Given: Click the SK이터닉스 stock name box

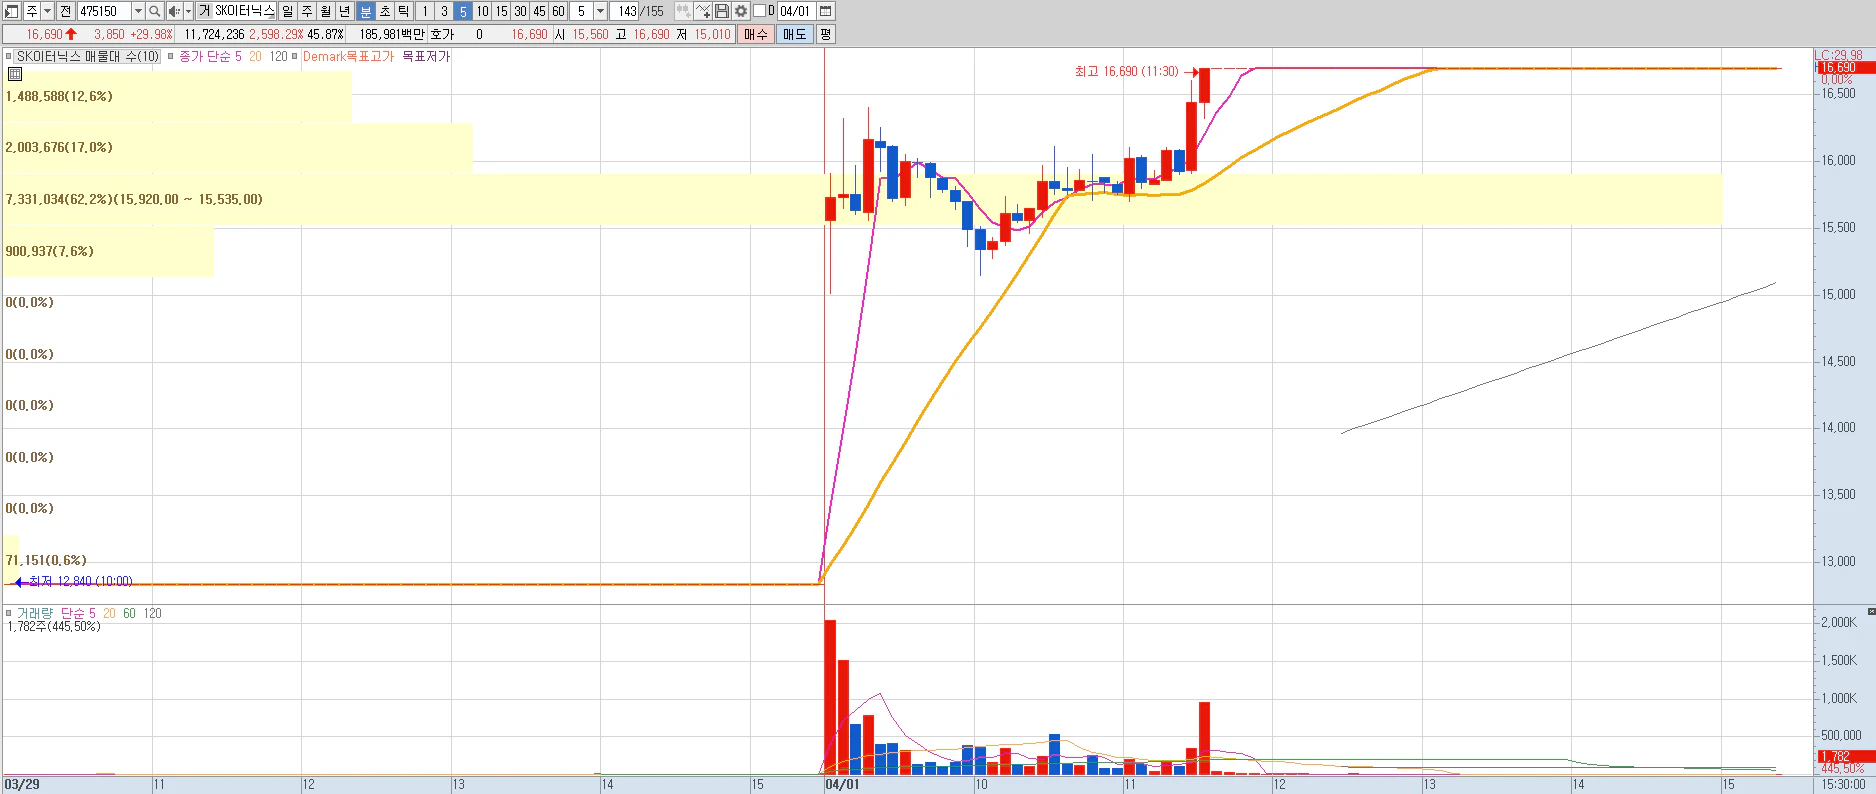Looking at the screenshot, I should click(244, 11).
